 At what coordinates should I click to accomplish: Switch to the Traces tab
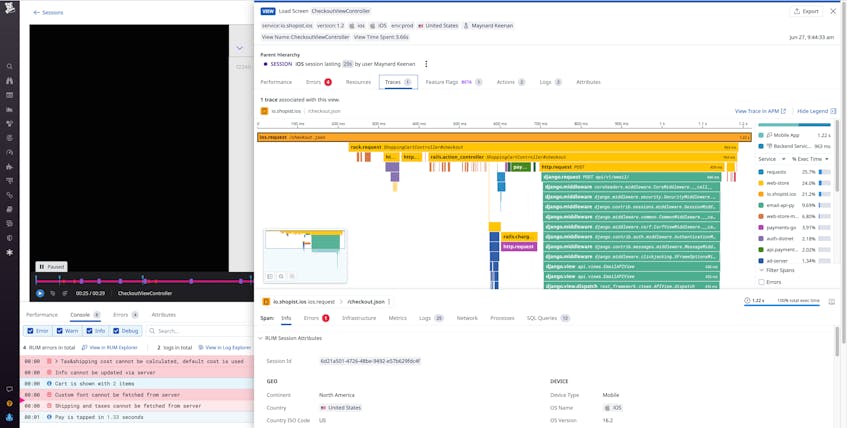(398, 82)
